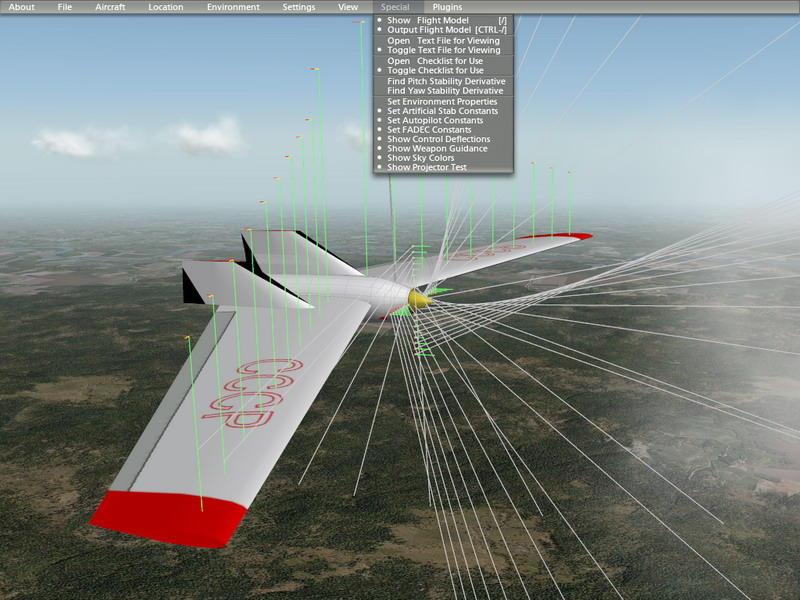Open the Settings menu
The image size is (800, 600).
[x=298, y=7]
